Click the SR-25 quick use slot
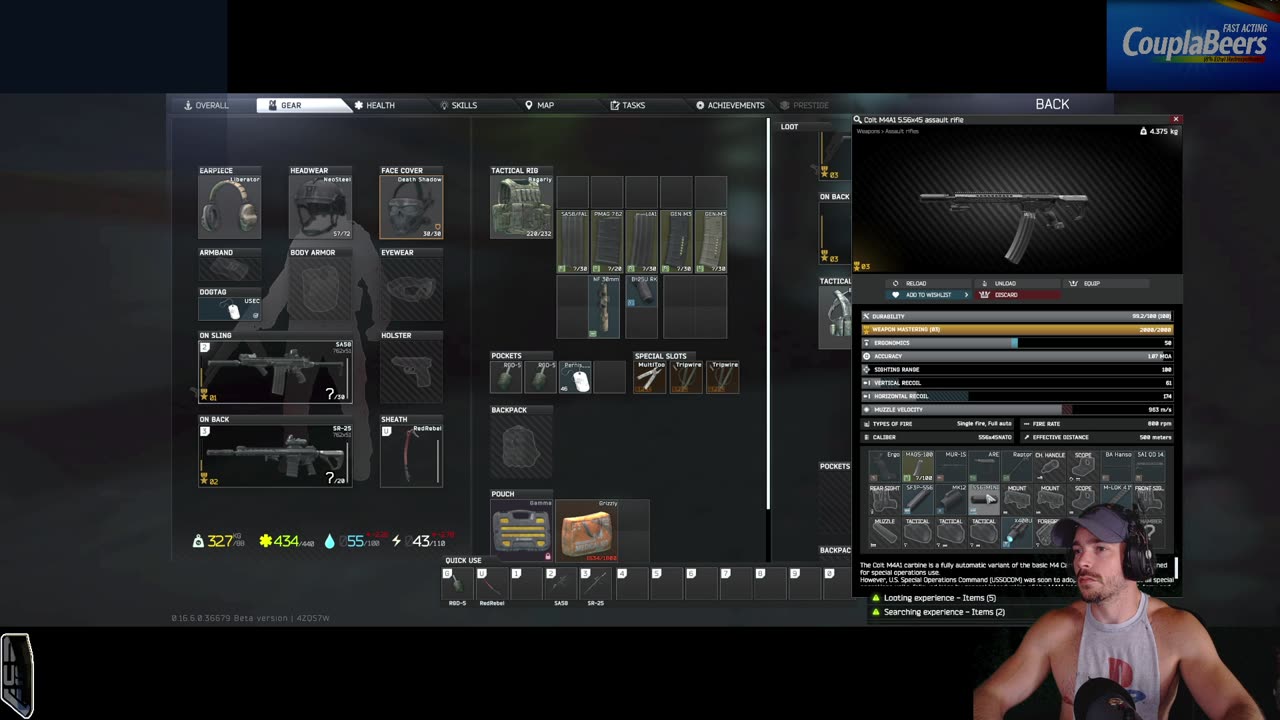 coord(596,584)
